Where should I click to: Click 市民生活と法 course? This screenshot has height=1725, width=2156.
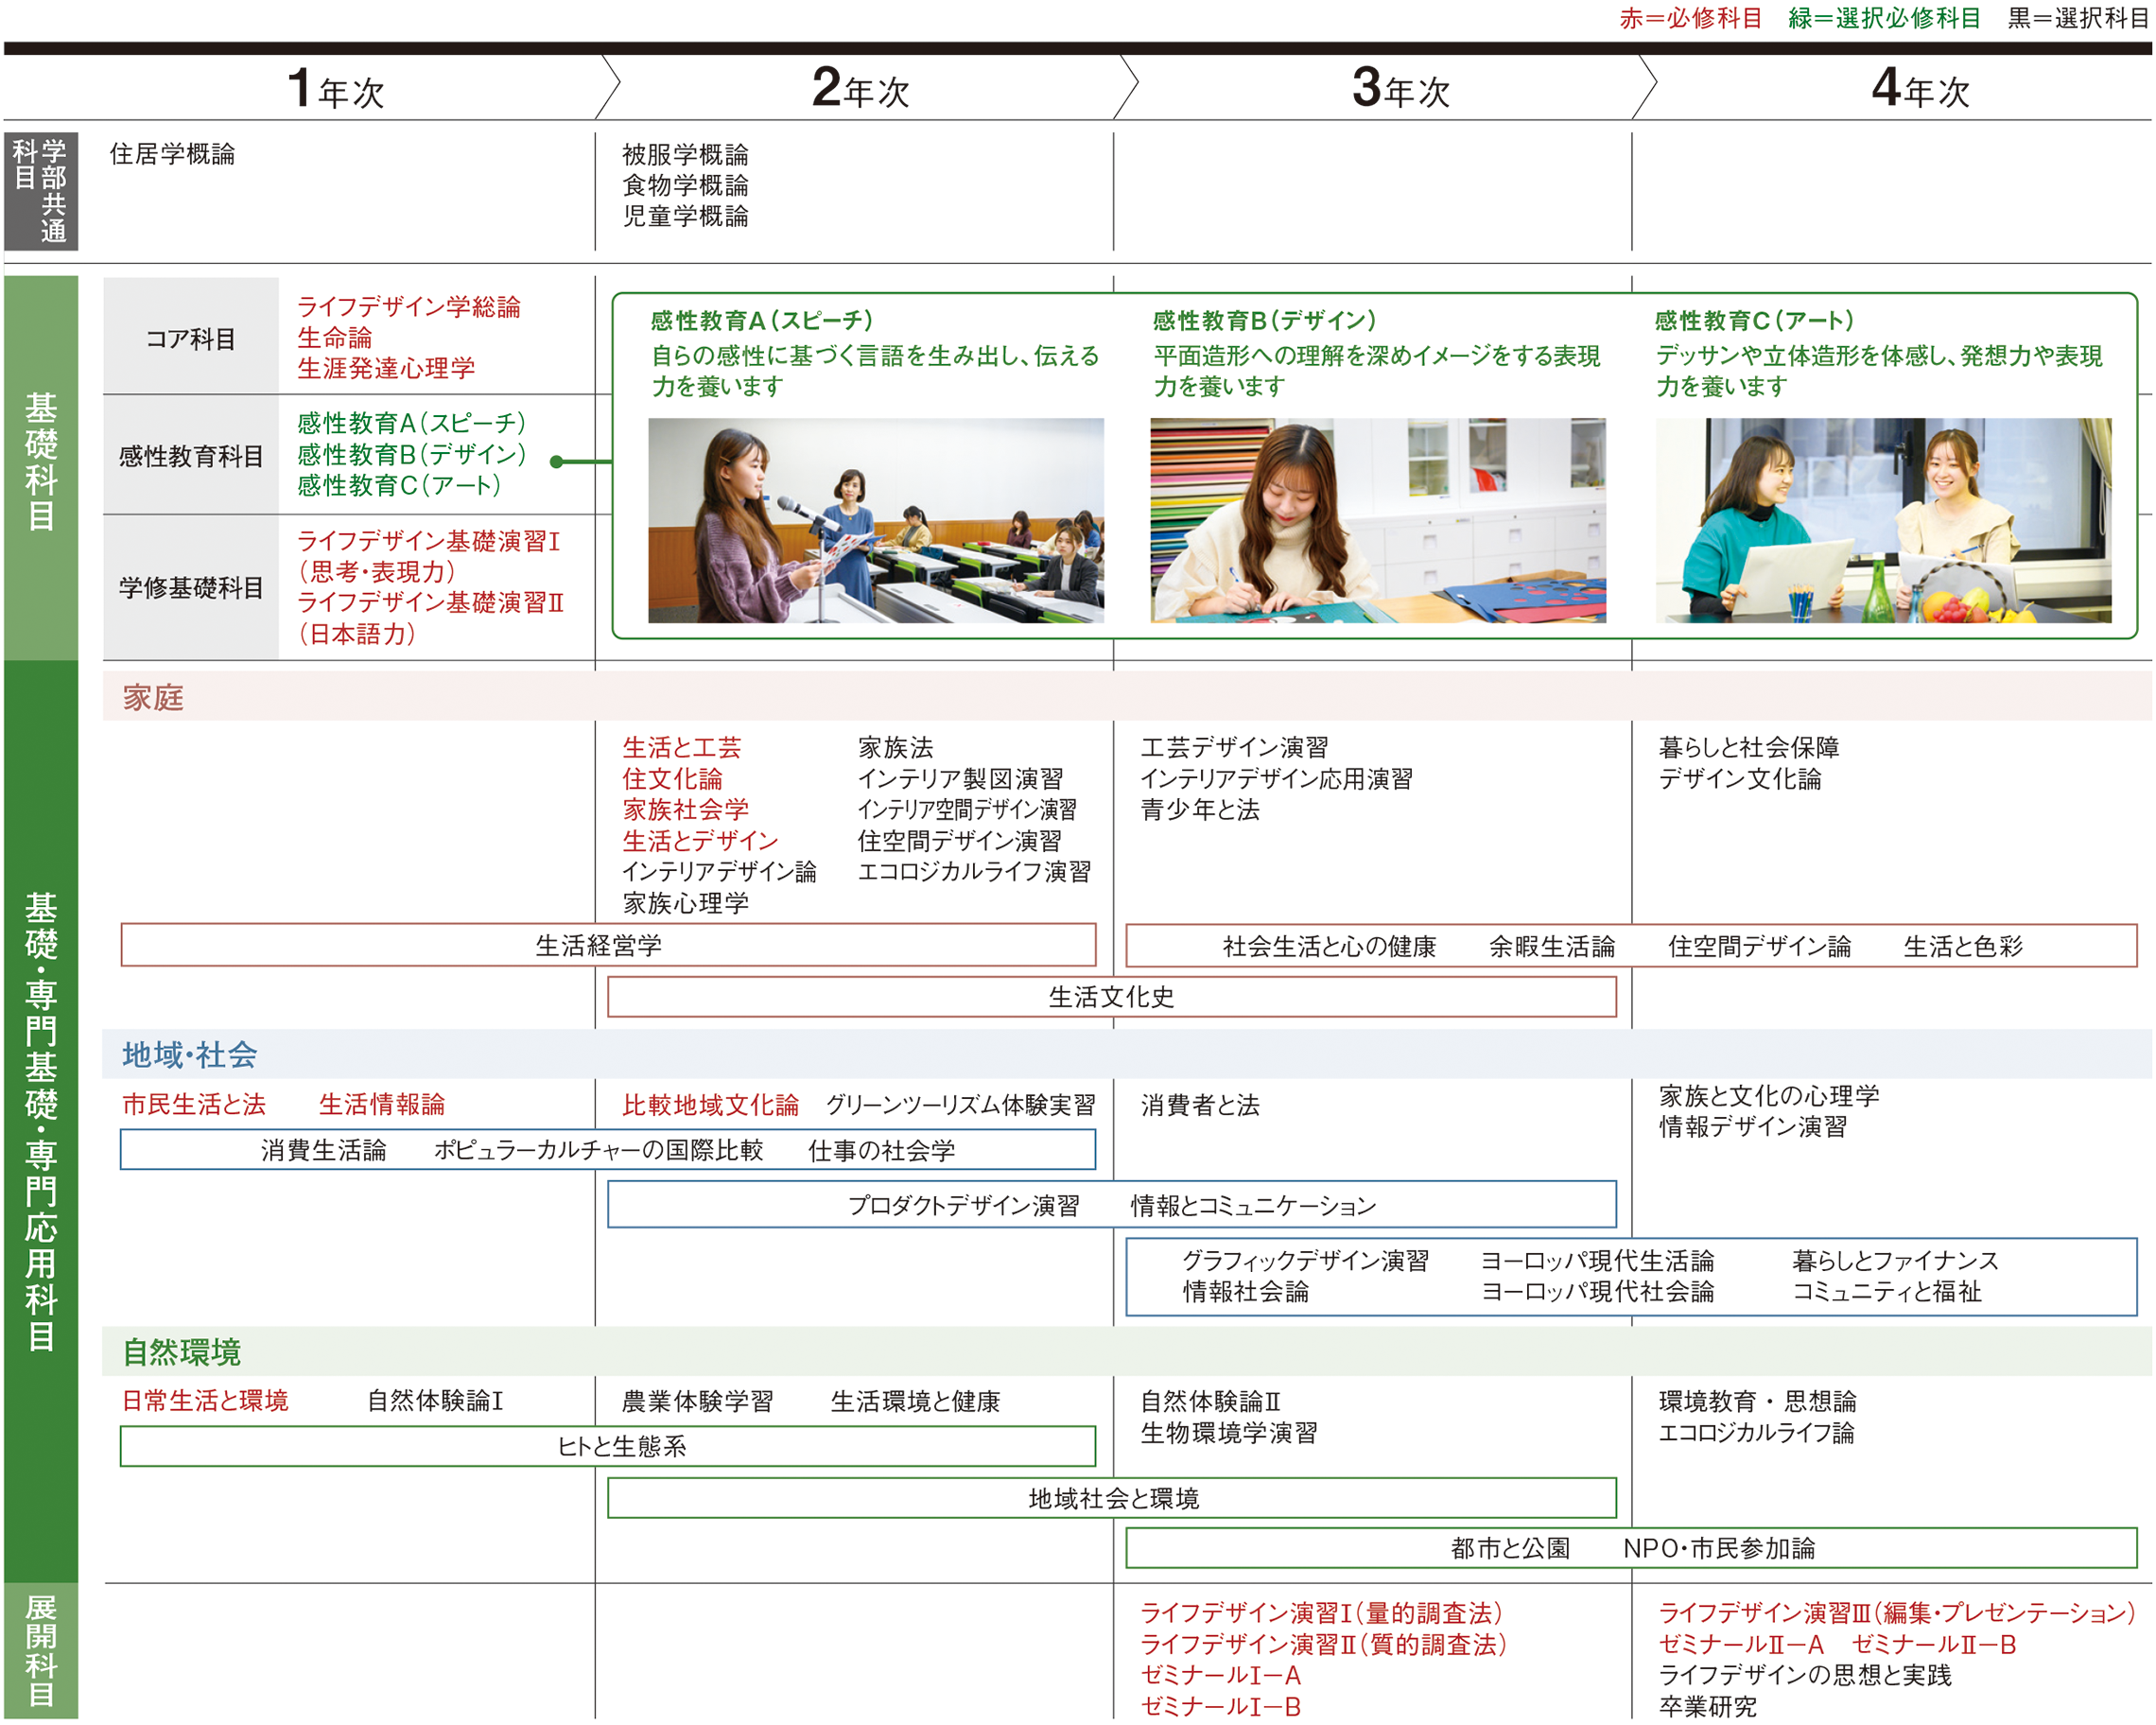[x=194, y=1104]
